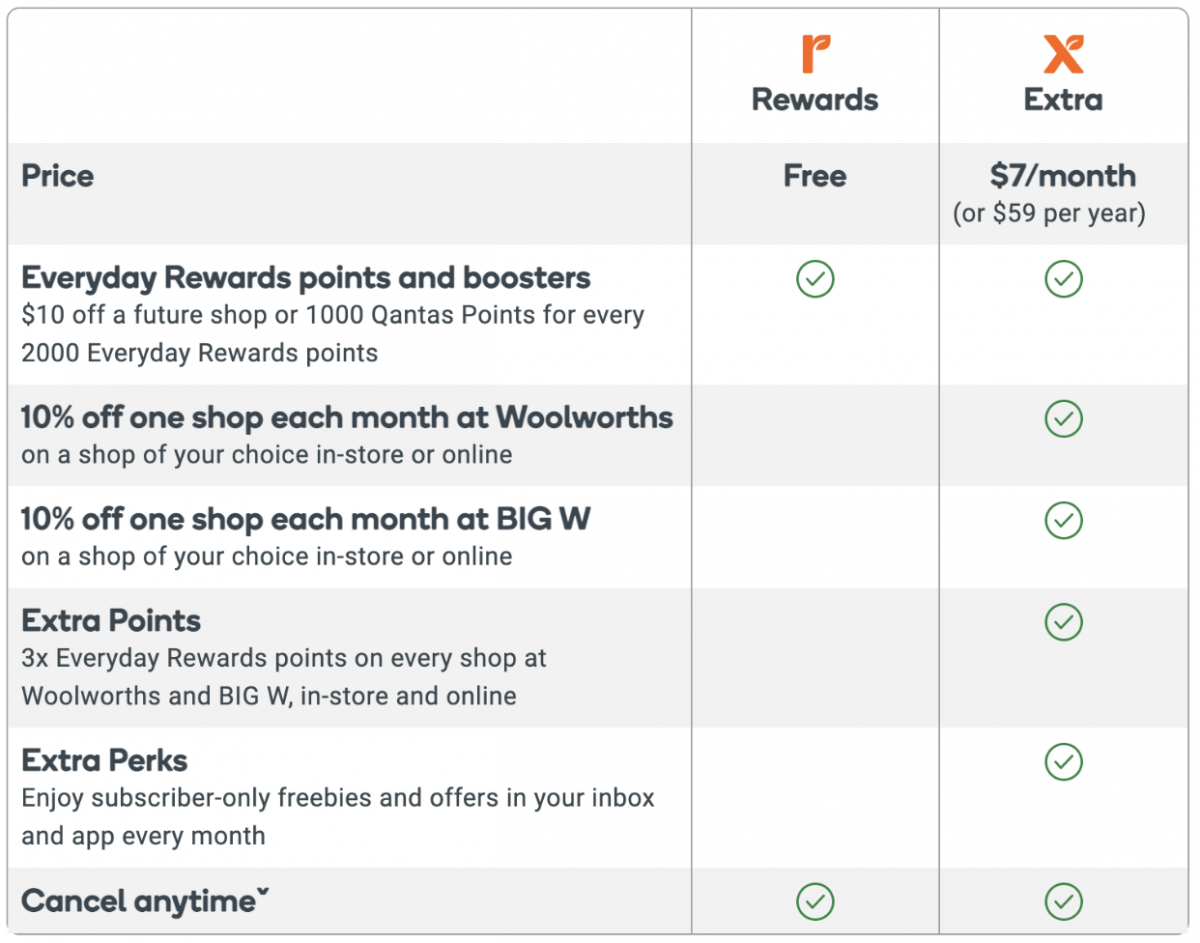Screen dimensions: 1200x943
Task: Click Extra checkmark for BIG W 10% off
Action: (1063, 520)
